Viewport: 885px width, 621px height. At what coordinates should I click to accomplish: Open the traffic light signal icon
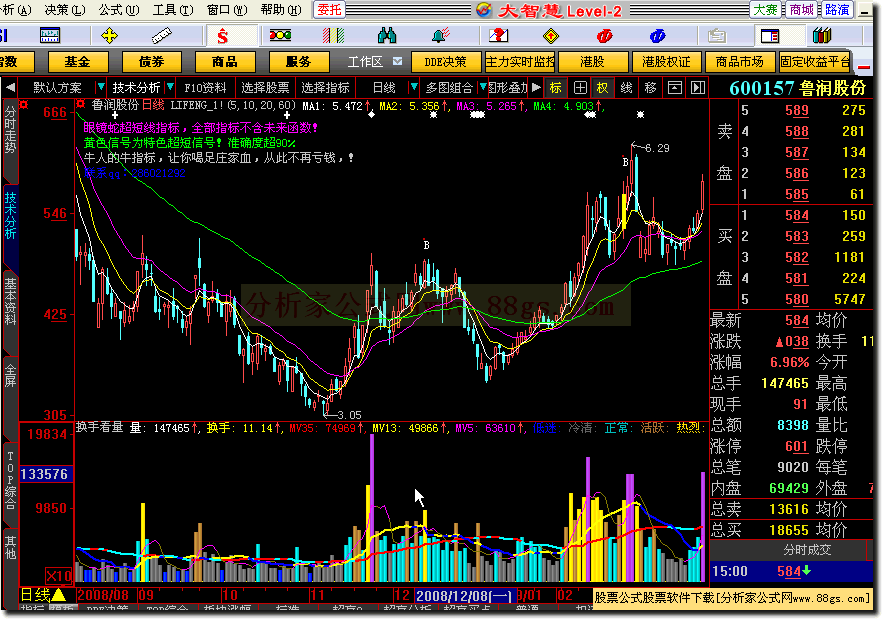[x=280, y=36]
